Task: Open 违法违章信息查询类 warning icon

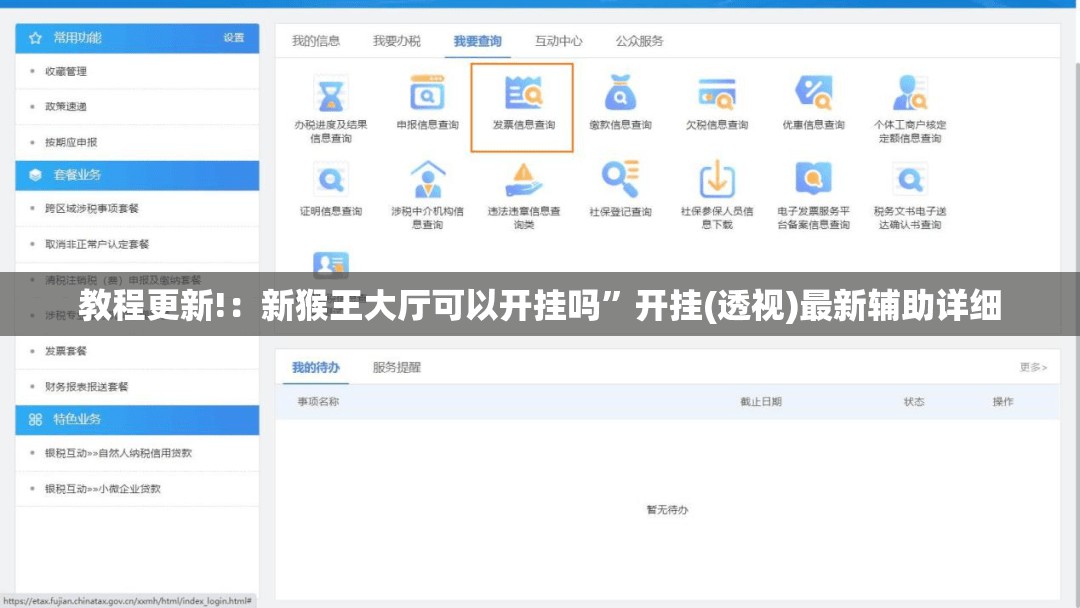Action: (x=523, y=179)
